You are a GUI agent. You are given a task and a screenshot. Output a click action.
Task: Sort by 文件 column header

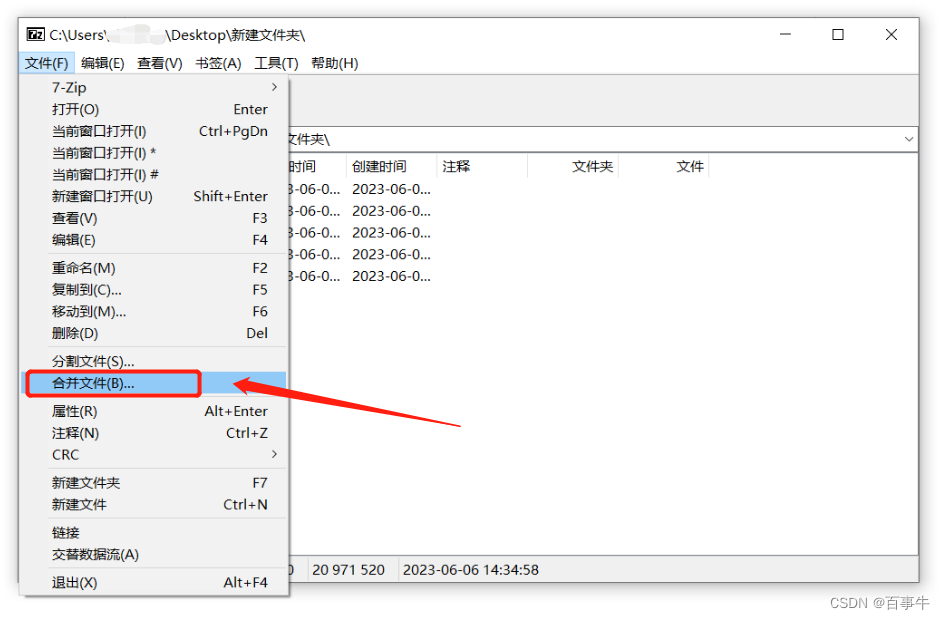pos(664,166)
